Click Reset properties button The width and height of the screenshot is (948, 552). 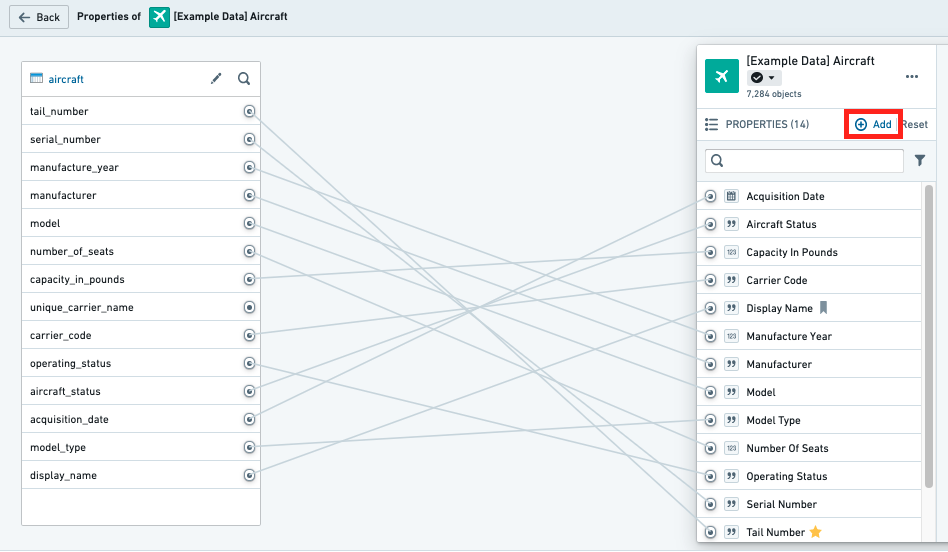point(914,125)
